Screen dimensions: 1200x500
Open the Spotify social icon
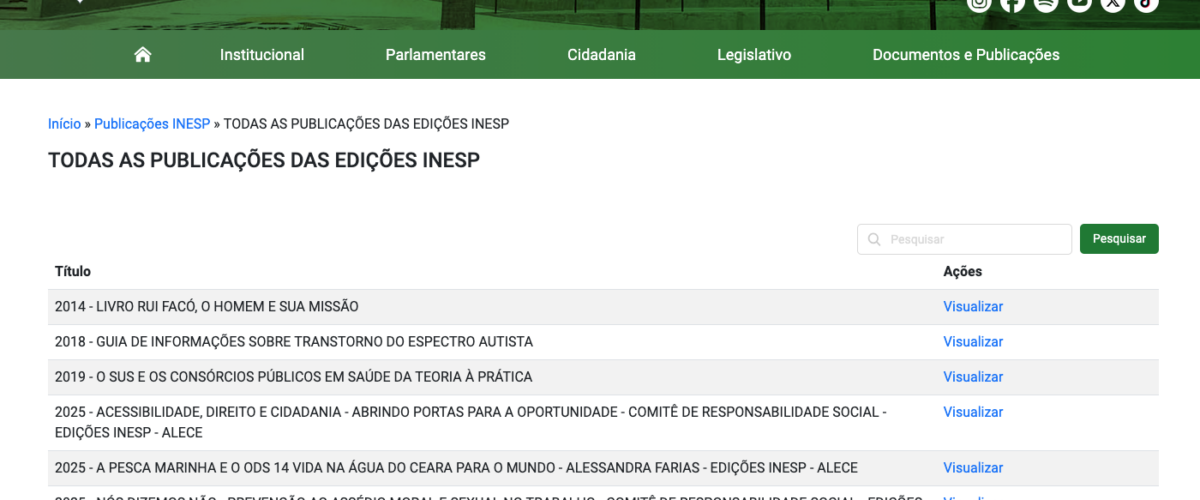pos(1046,3)
